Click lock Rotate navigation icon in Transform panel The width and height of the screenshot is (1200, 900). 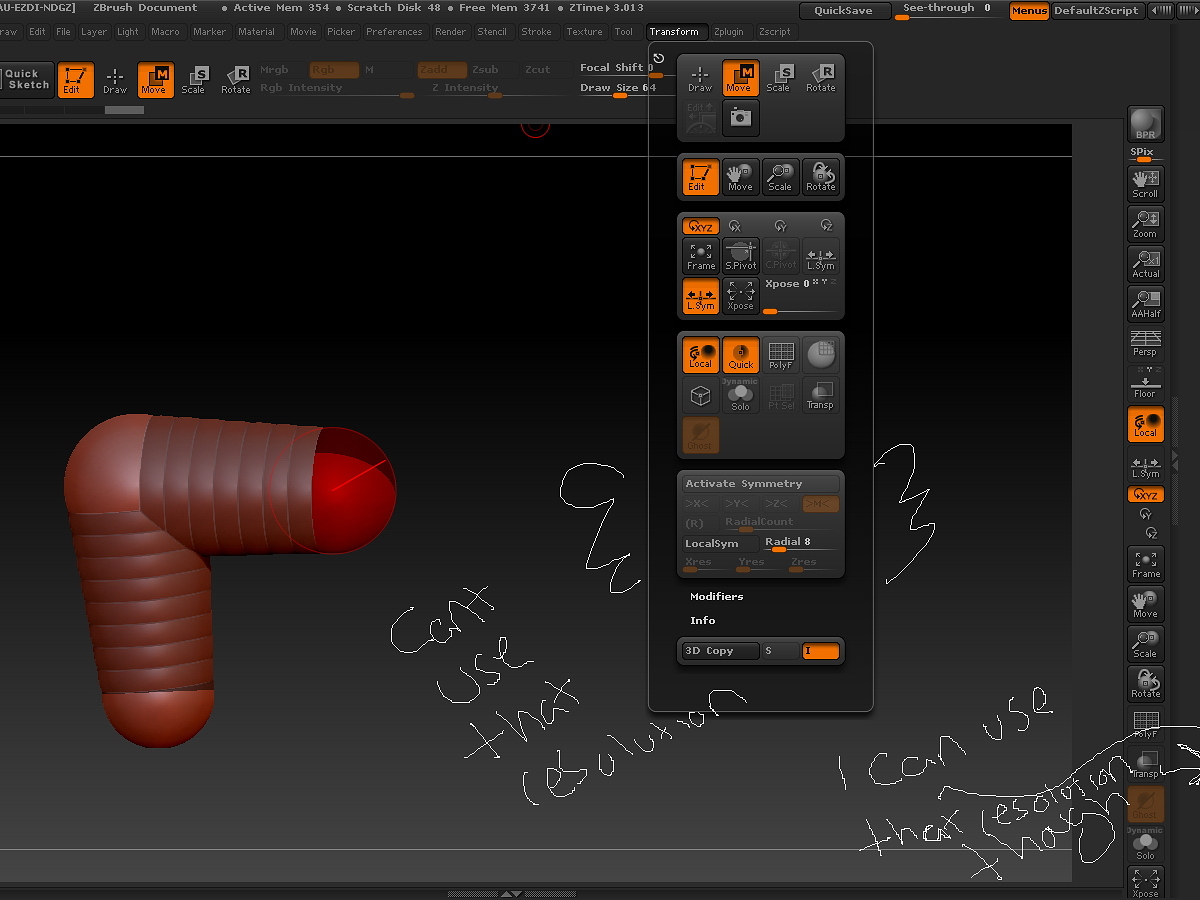[820, 177]
